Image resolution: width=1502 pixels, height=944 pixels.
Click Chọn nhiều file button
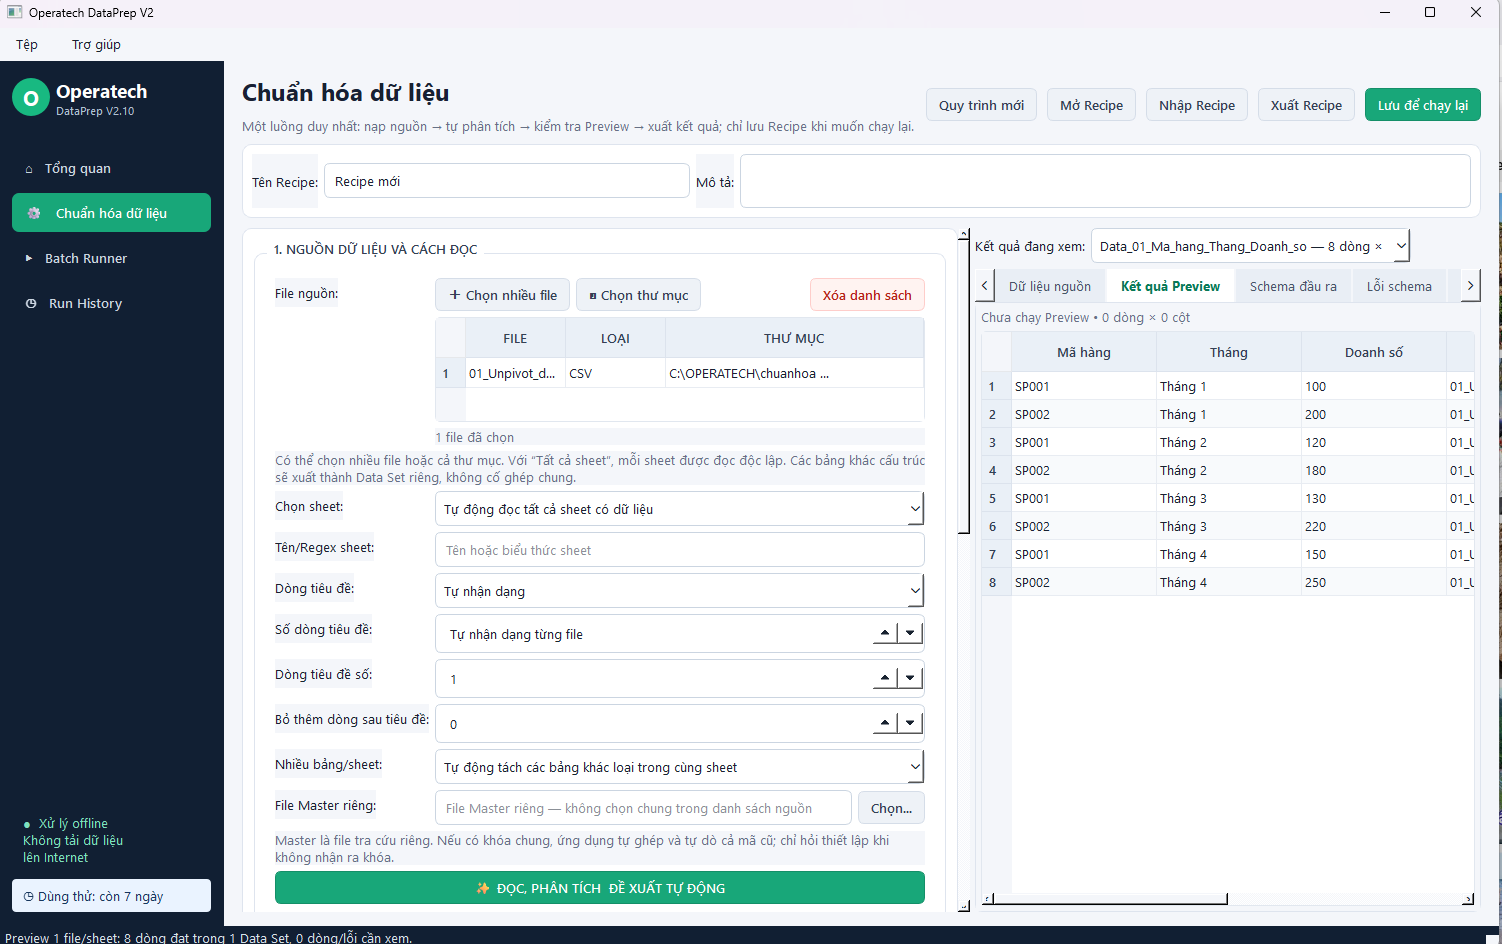(503, 295)
